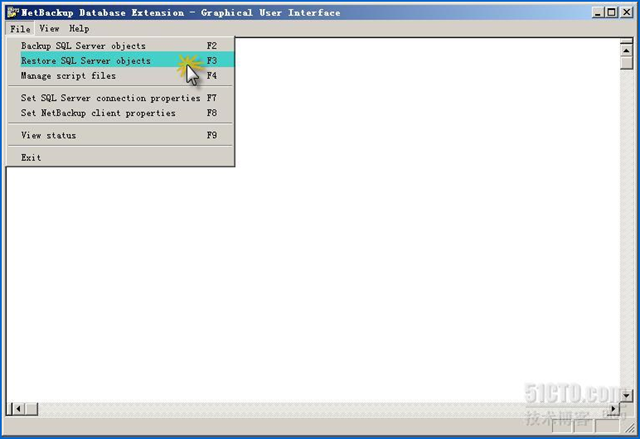Viewport: 640px width, 439px height.
Task: Click the vertical scrollbar up arrow
Action: (x=626, y=50)
